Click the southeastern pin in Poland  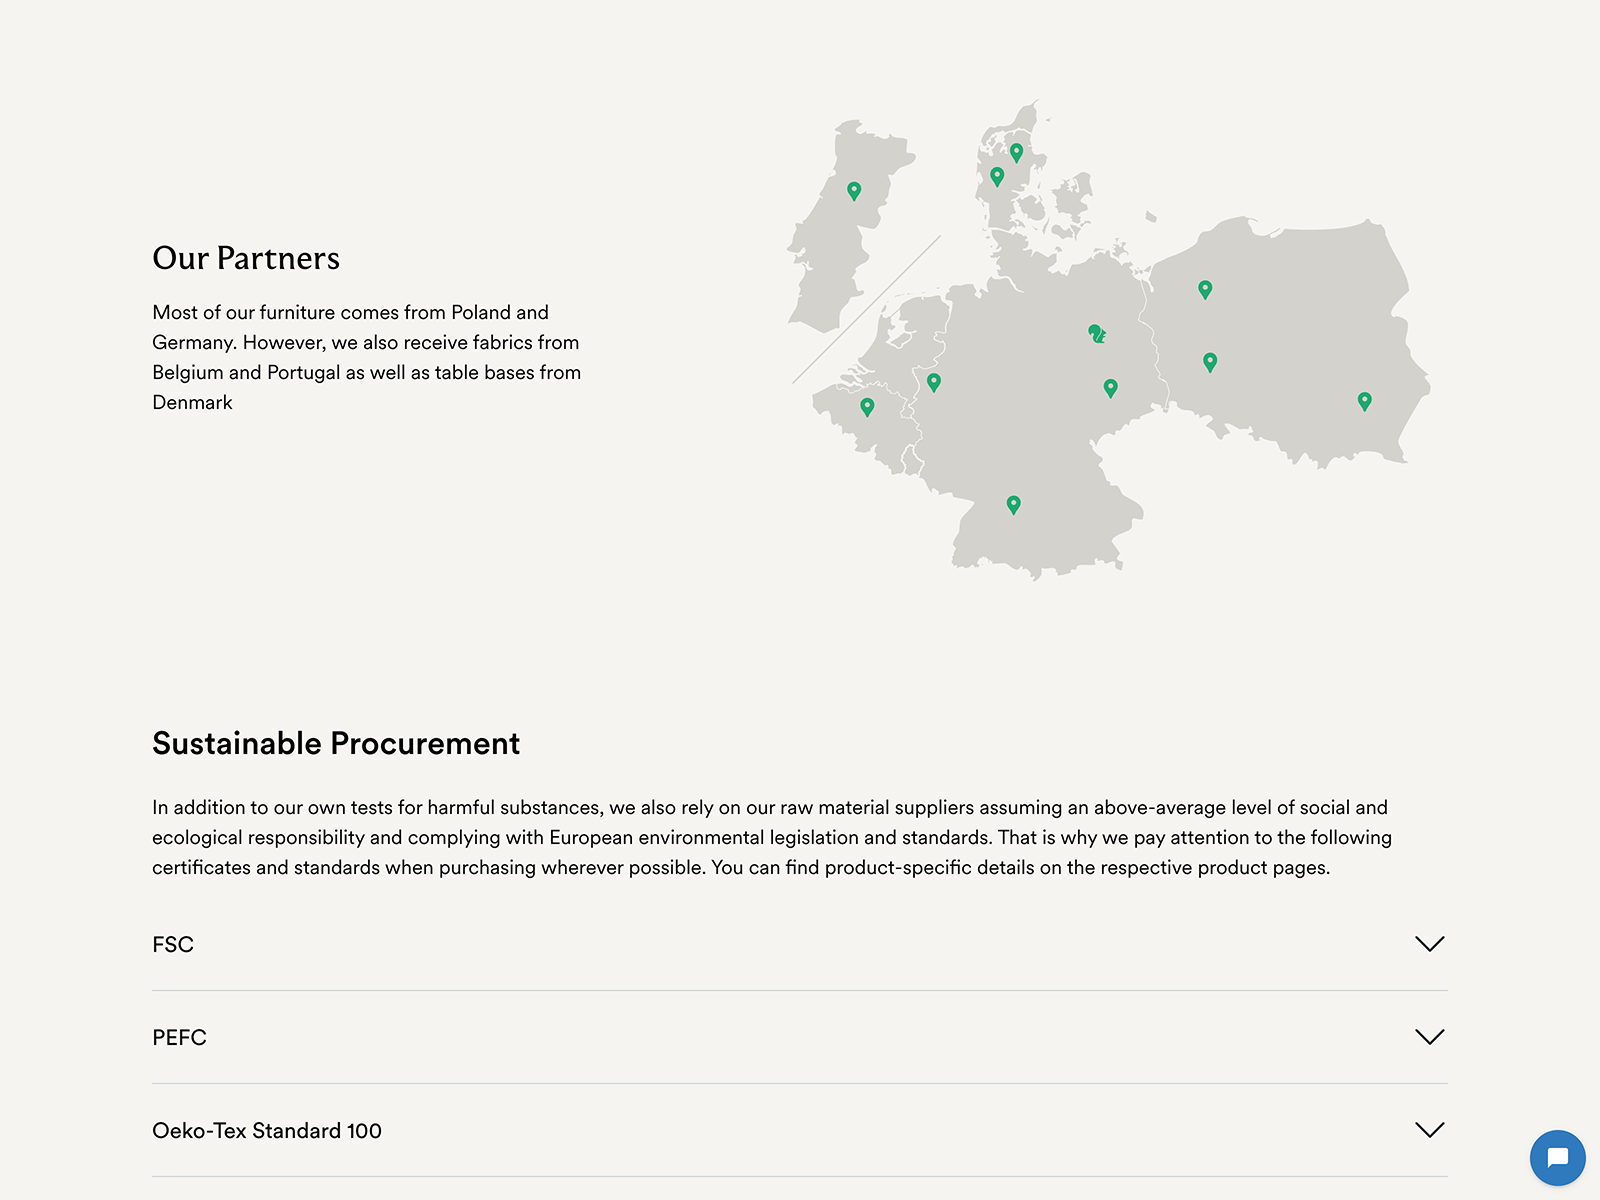(1364, 401)
